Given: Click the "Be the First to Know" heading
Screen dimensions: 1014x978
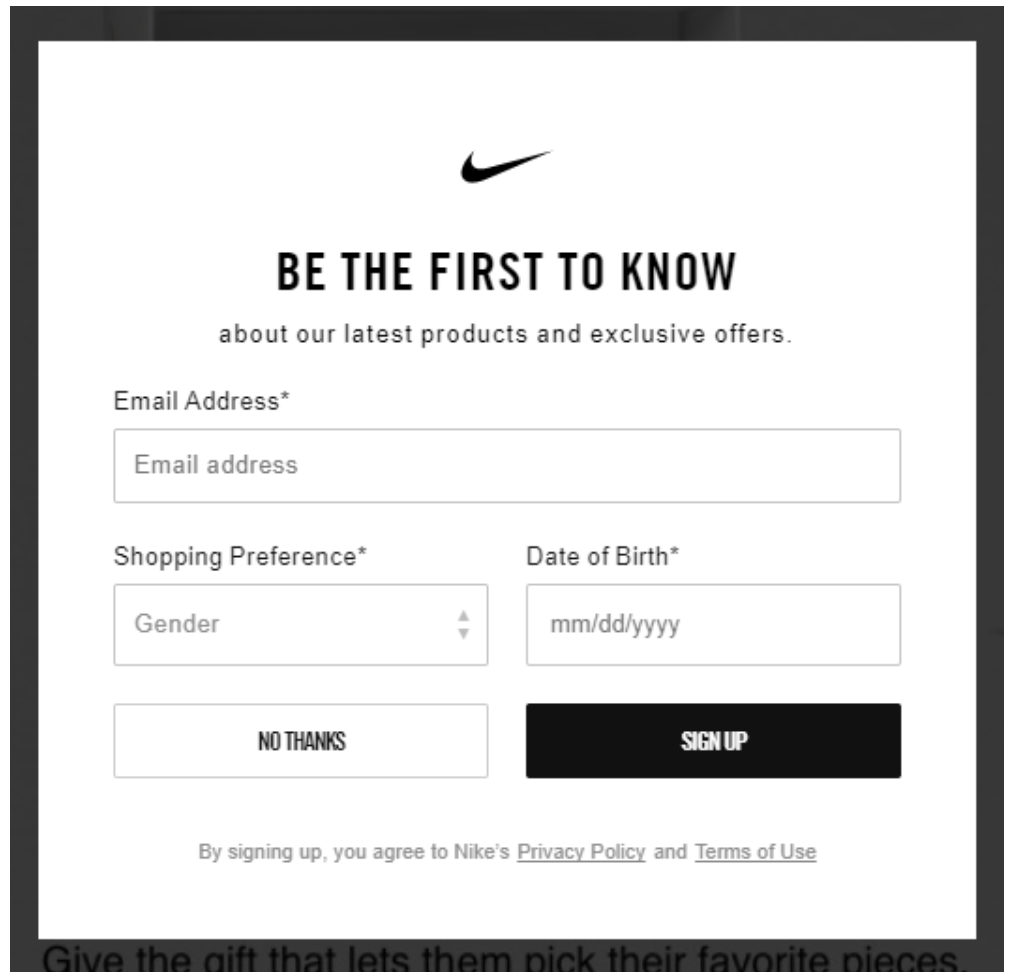Looking at the screenshot, I should 506,272.
